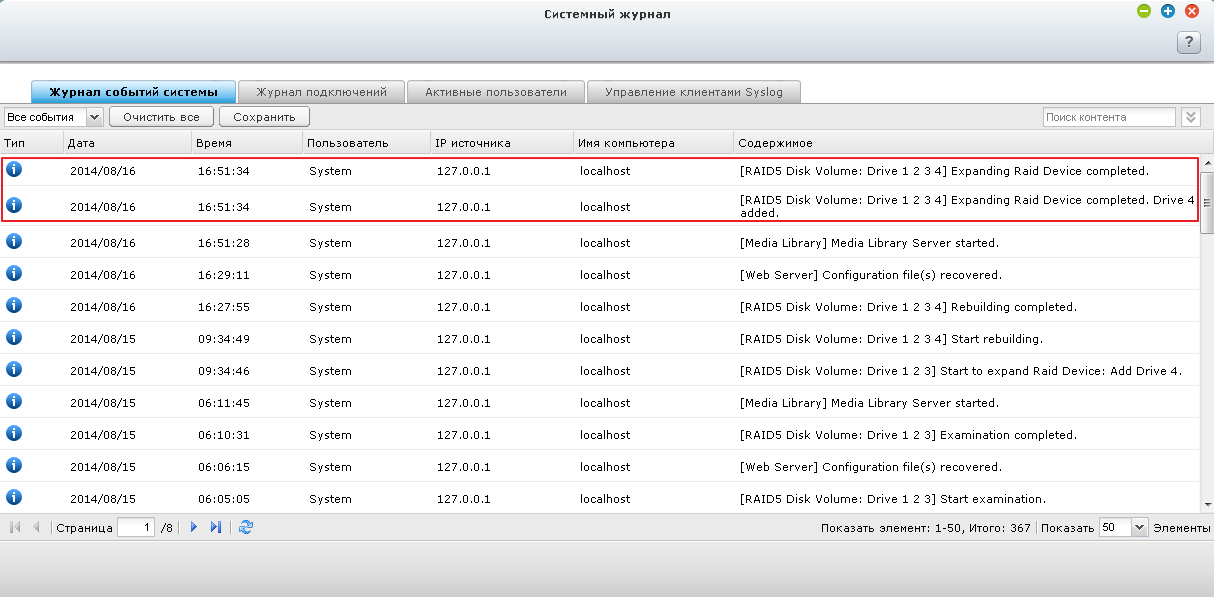The height and width of the screenshot is (597, 1214).
Task: Click info icon of the 16:29:11 row
Action: click(14, 273)
